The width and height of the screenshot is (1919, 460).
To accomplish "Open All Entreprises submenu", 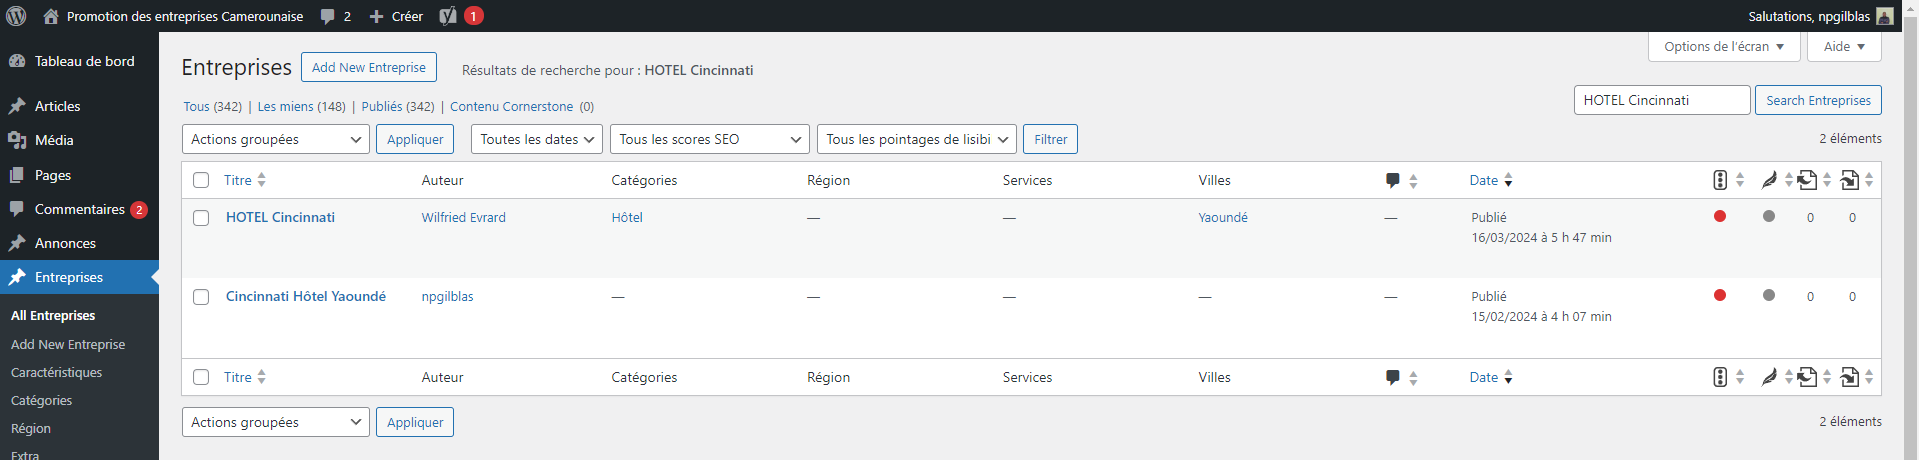I will point(53,315).
